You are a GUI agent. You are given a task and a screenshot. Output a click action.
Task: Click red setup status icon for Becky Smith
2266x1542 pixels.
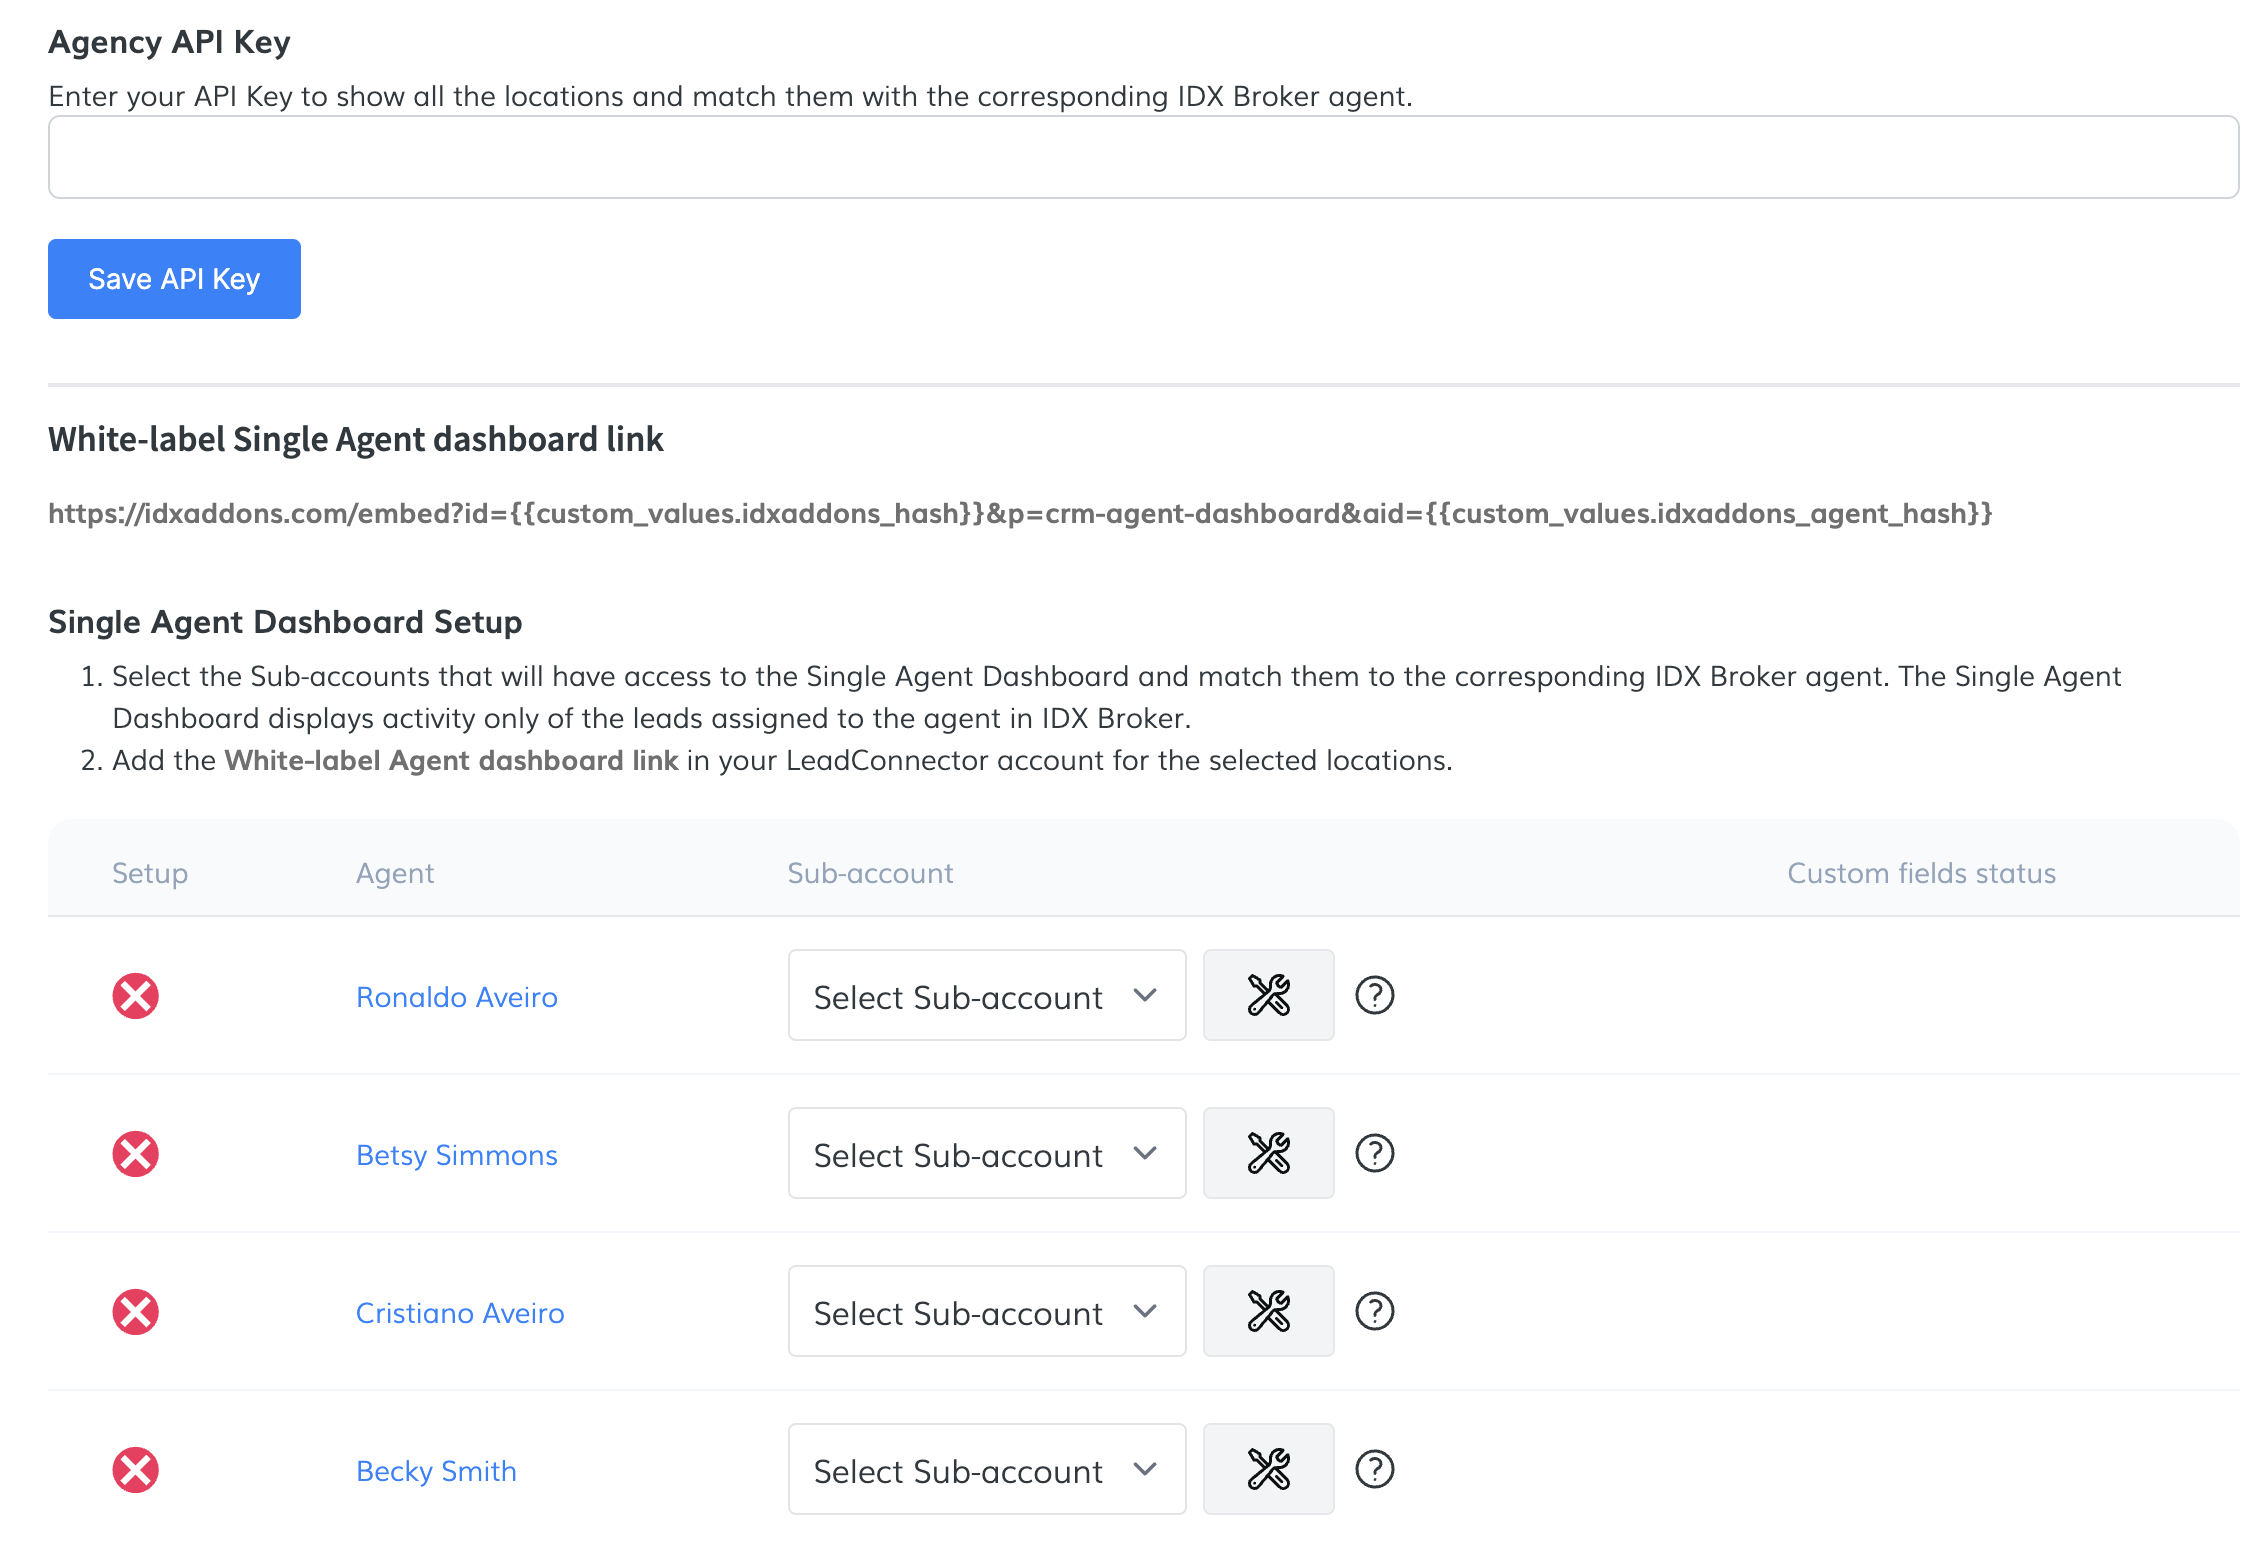coord(135,1470)
